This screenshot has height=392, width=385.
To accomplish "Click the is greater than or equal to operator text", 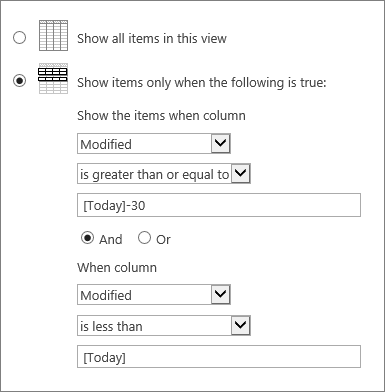I will coord(155,174).
